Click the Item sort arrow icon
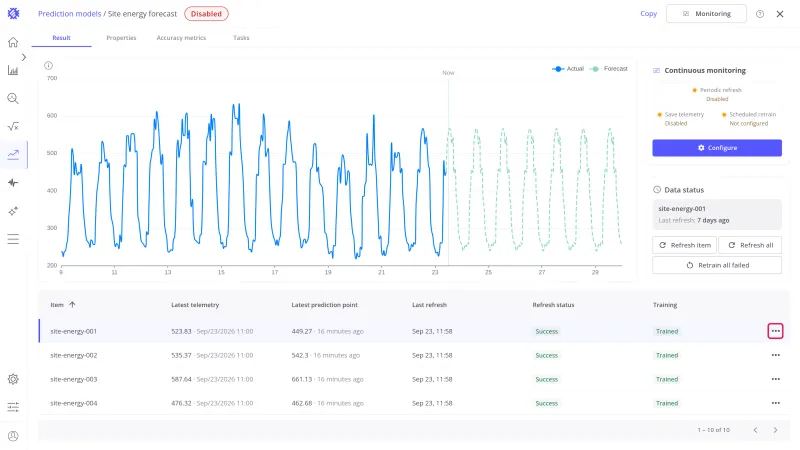Viewport: 800px width, 450px height. point(72,305)
